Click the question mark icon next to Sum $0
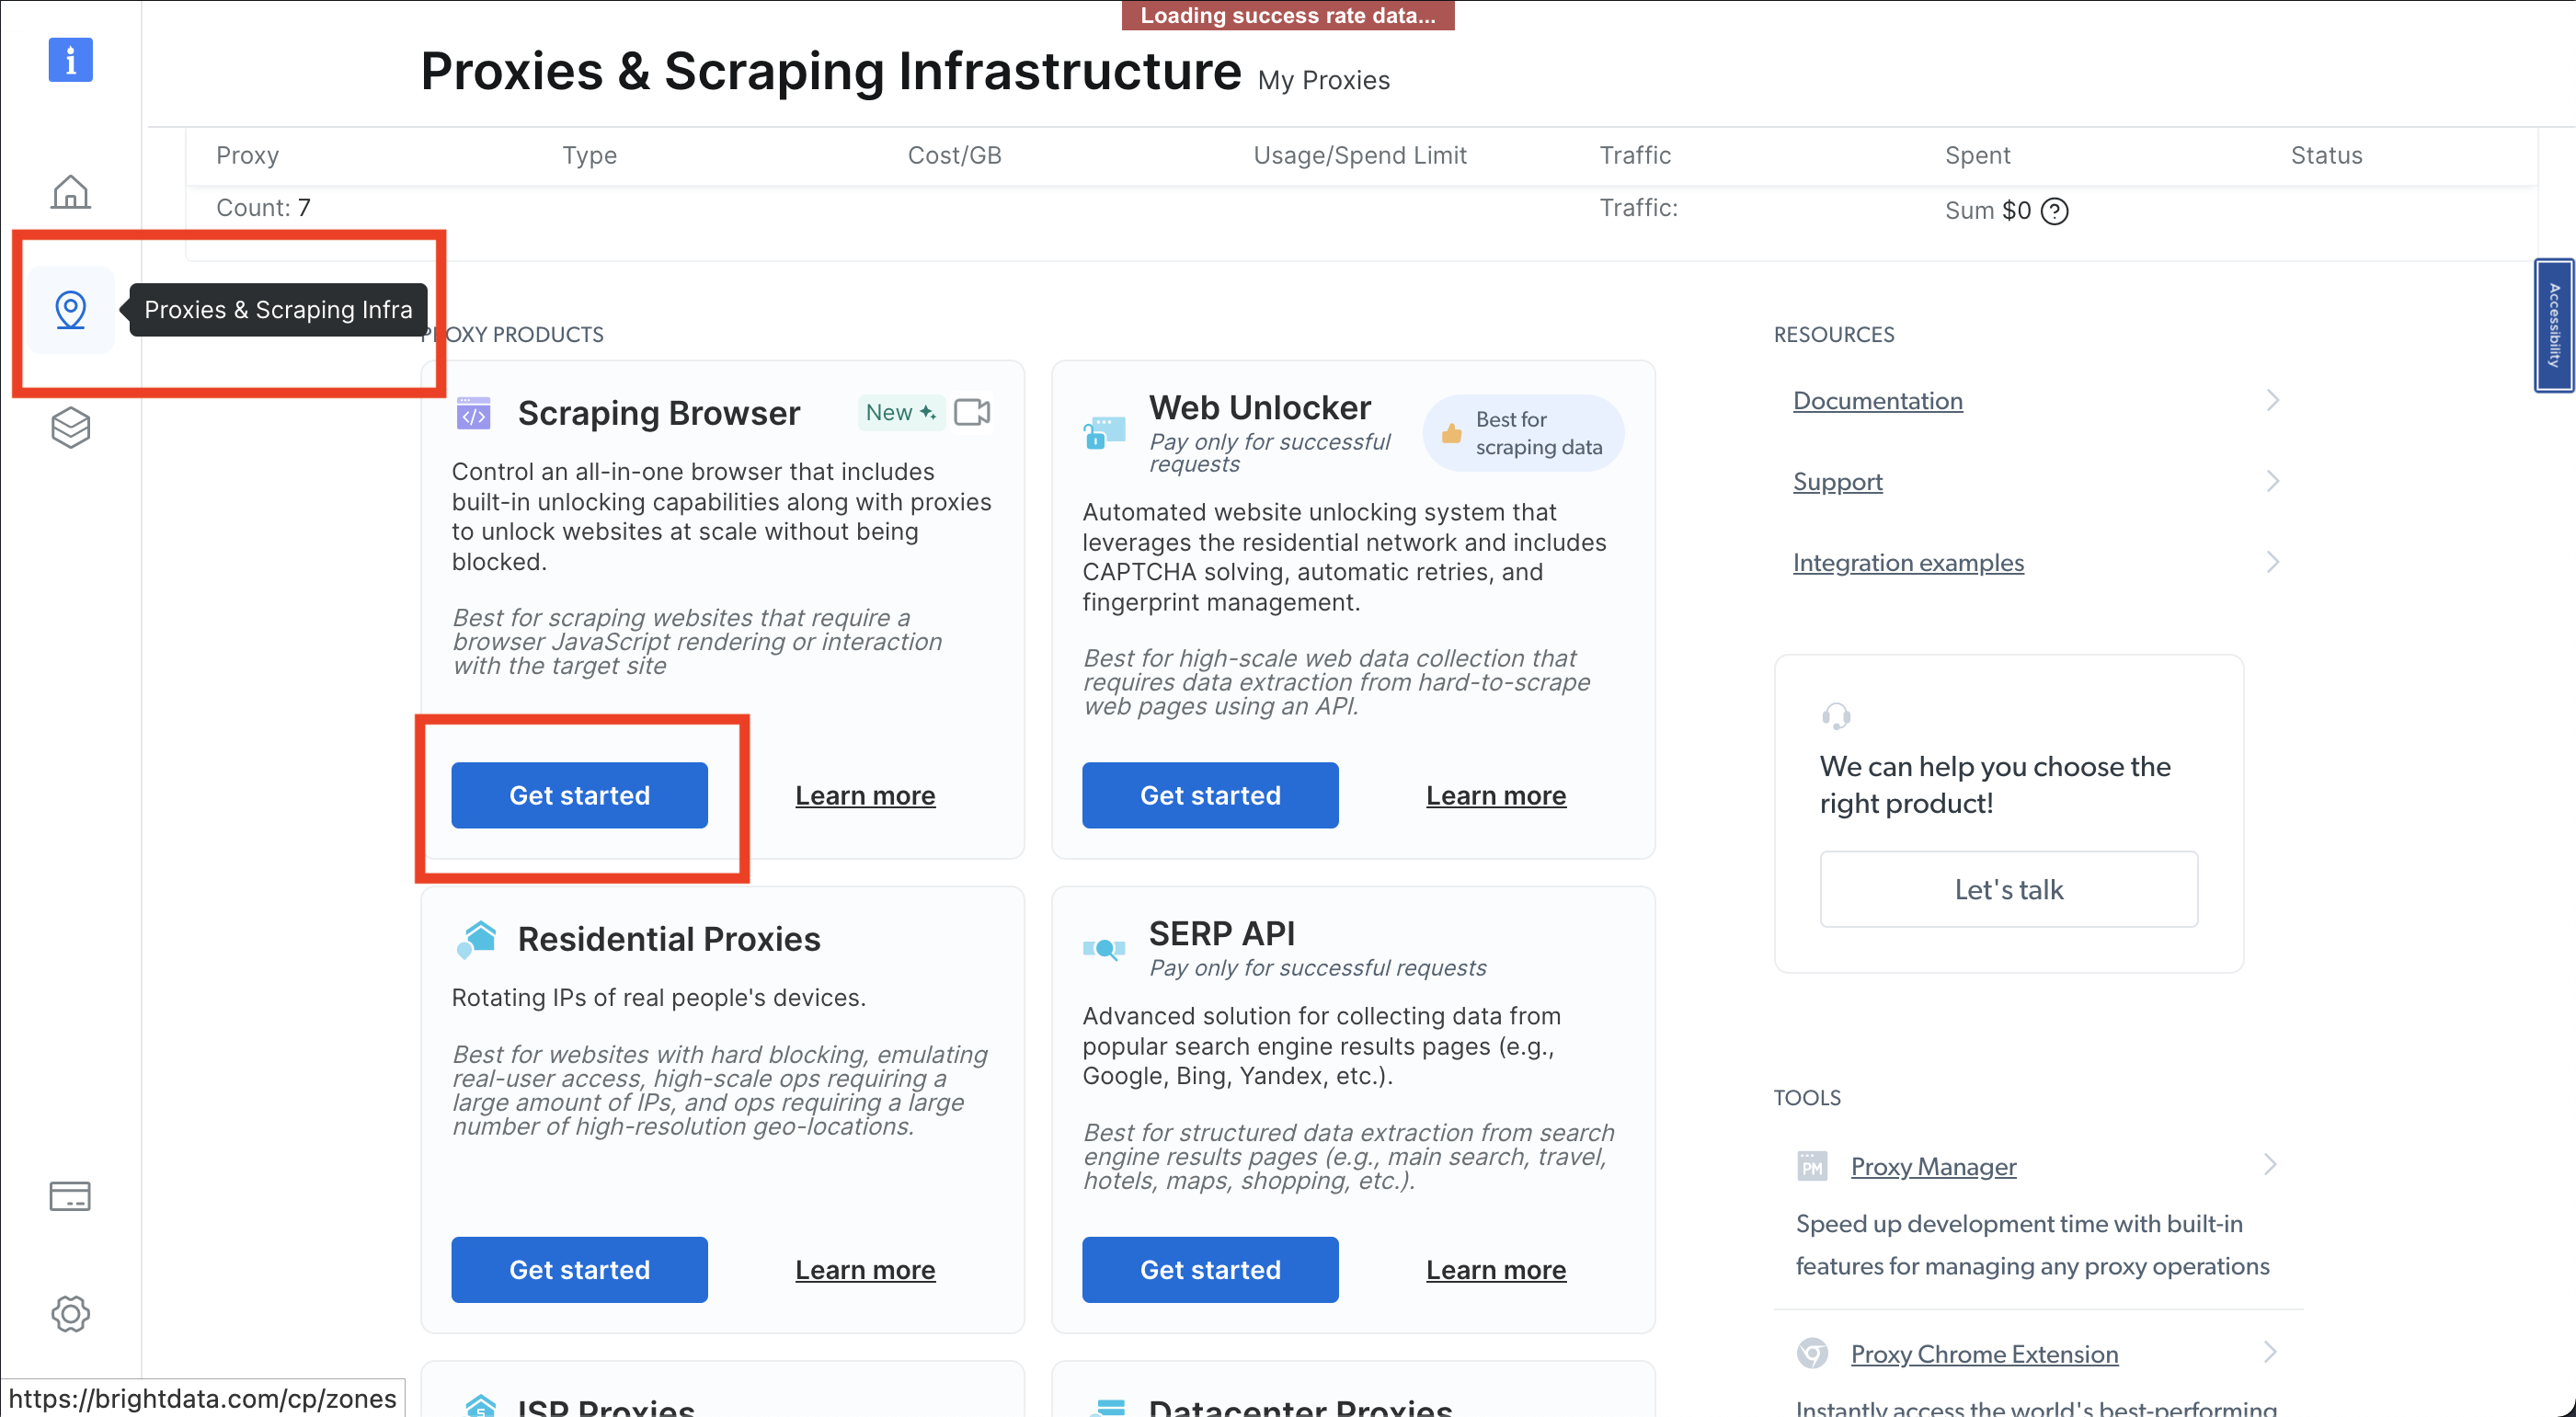Screen dimensions: 2576x1417 click(2056, 210)
